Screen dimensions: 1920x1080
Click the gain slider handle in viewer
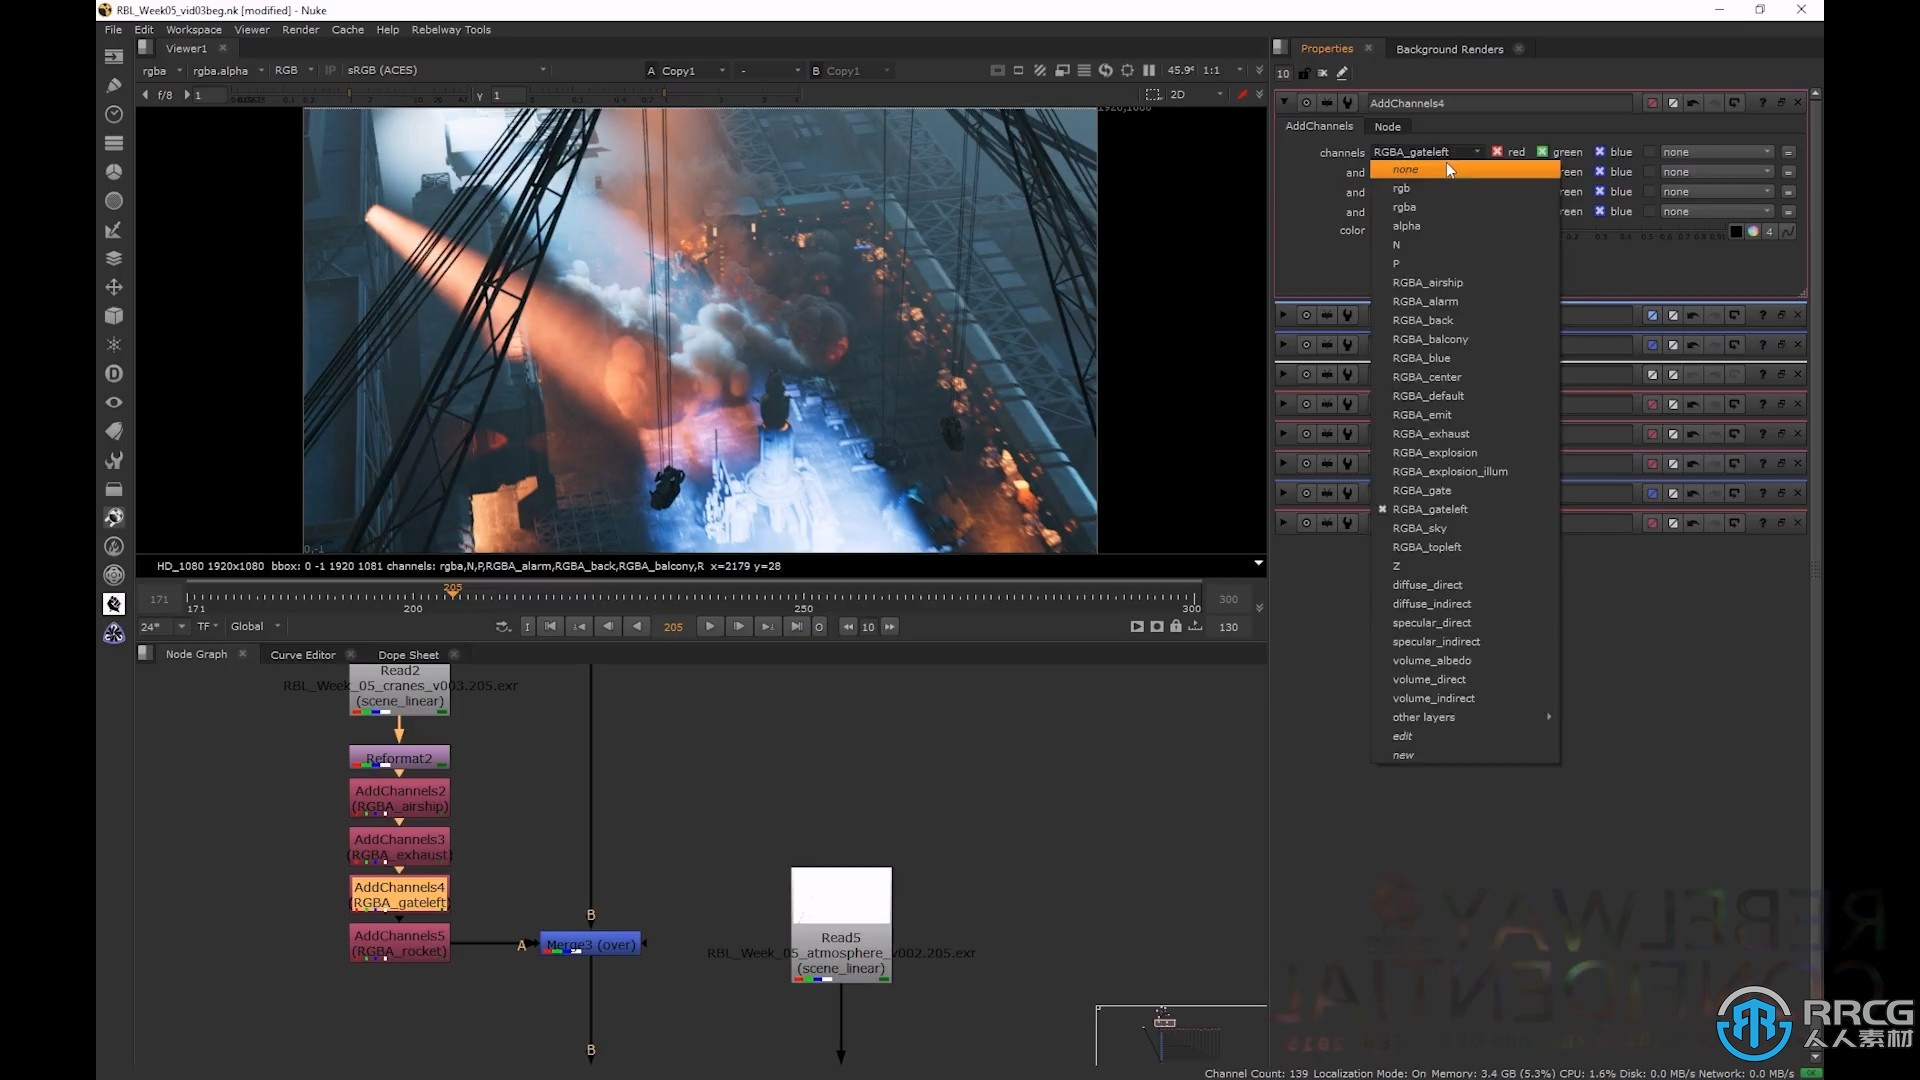[x=348, y=94]
